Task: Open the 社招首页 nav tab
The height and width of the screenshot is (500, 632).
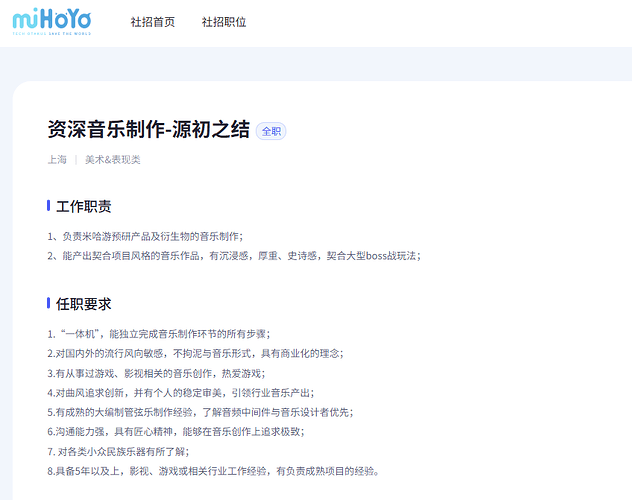Action: pyautogui.click(x=153, y=22)
